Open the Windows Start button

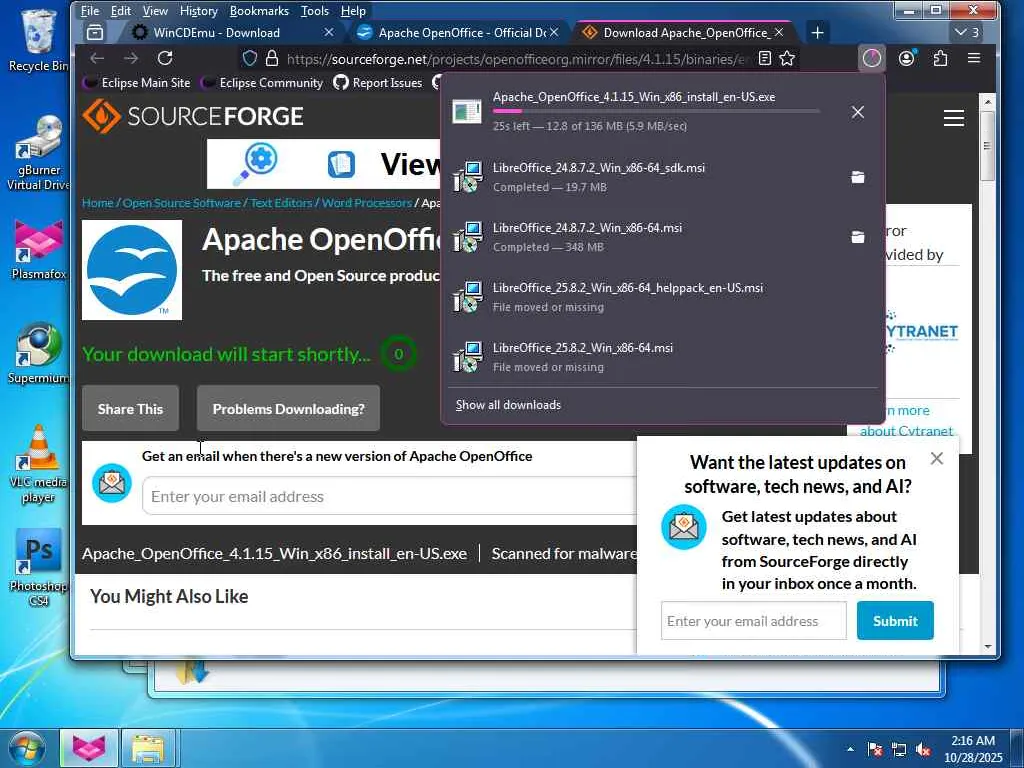click(26, 748)
